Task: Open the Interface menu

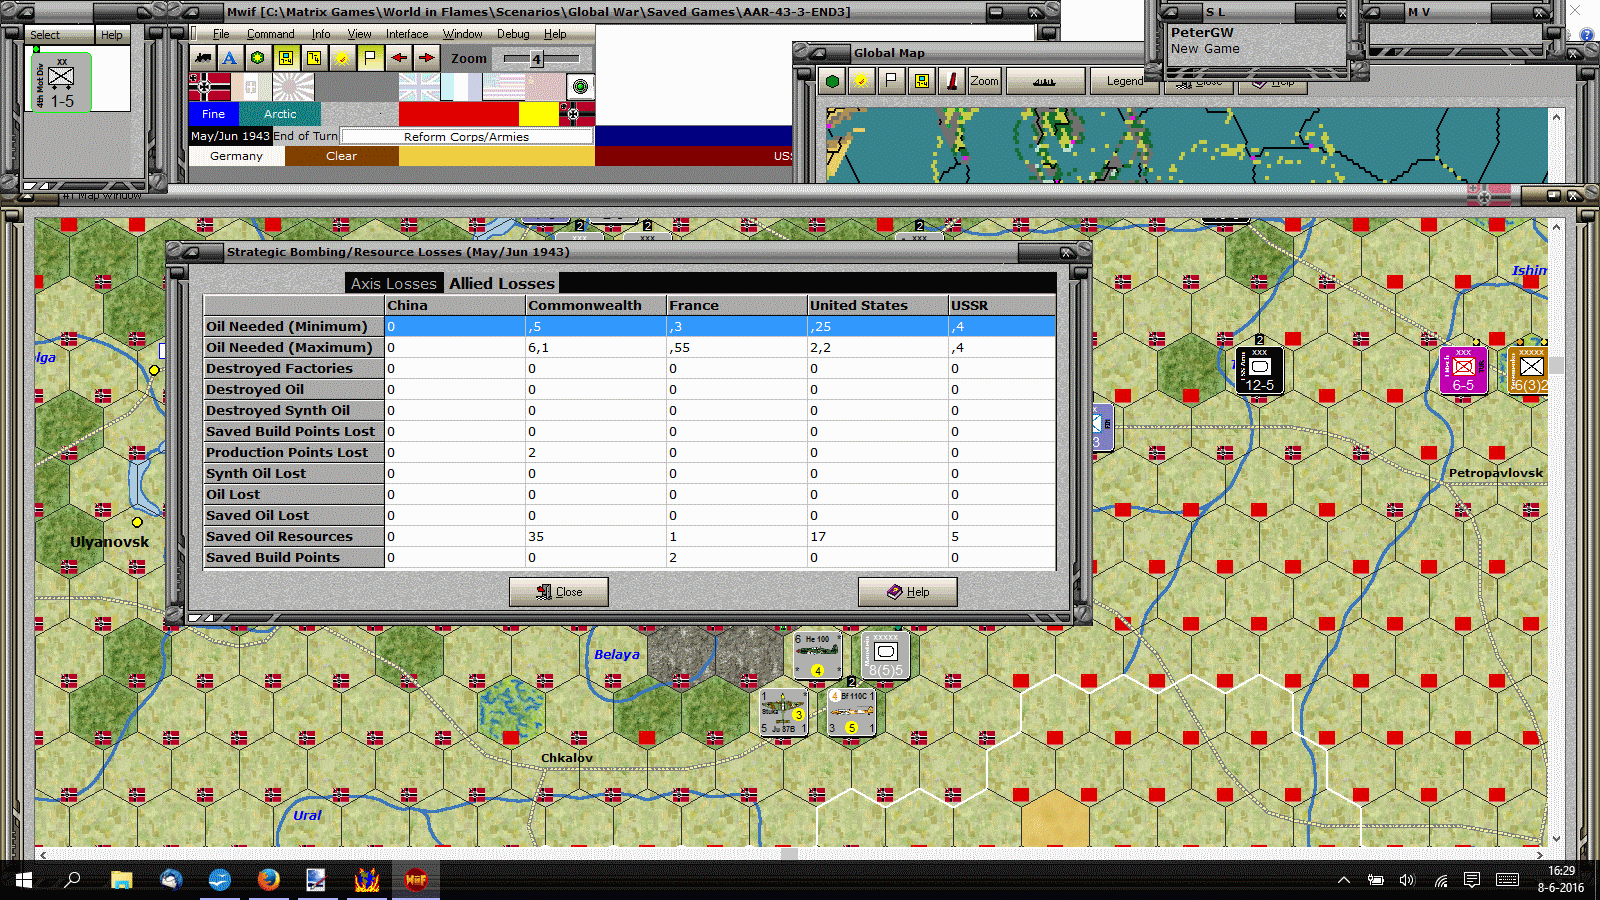Action: pyautogui.click(x=407, y=34)
